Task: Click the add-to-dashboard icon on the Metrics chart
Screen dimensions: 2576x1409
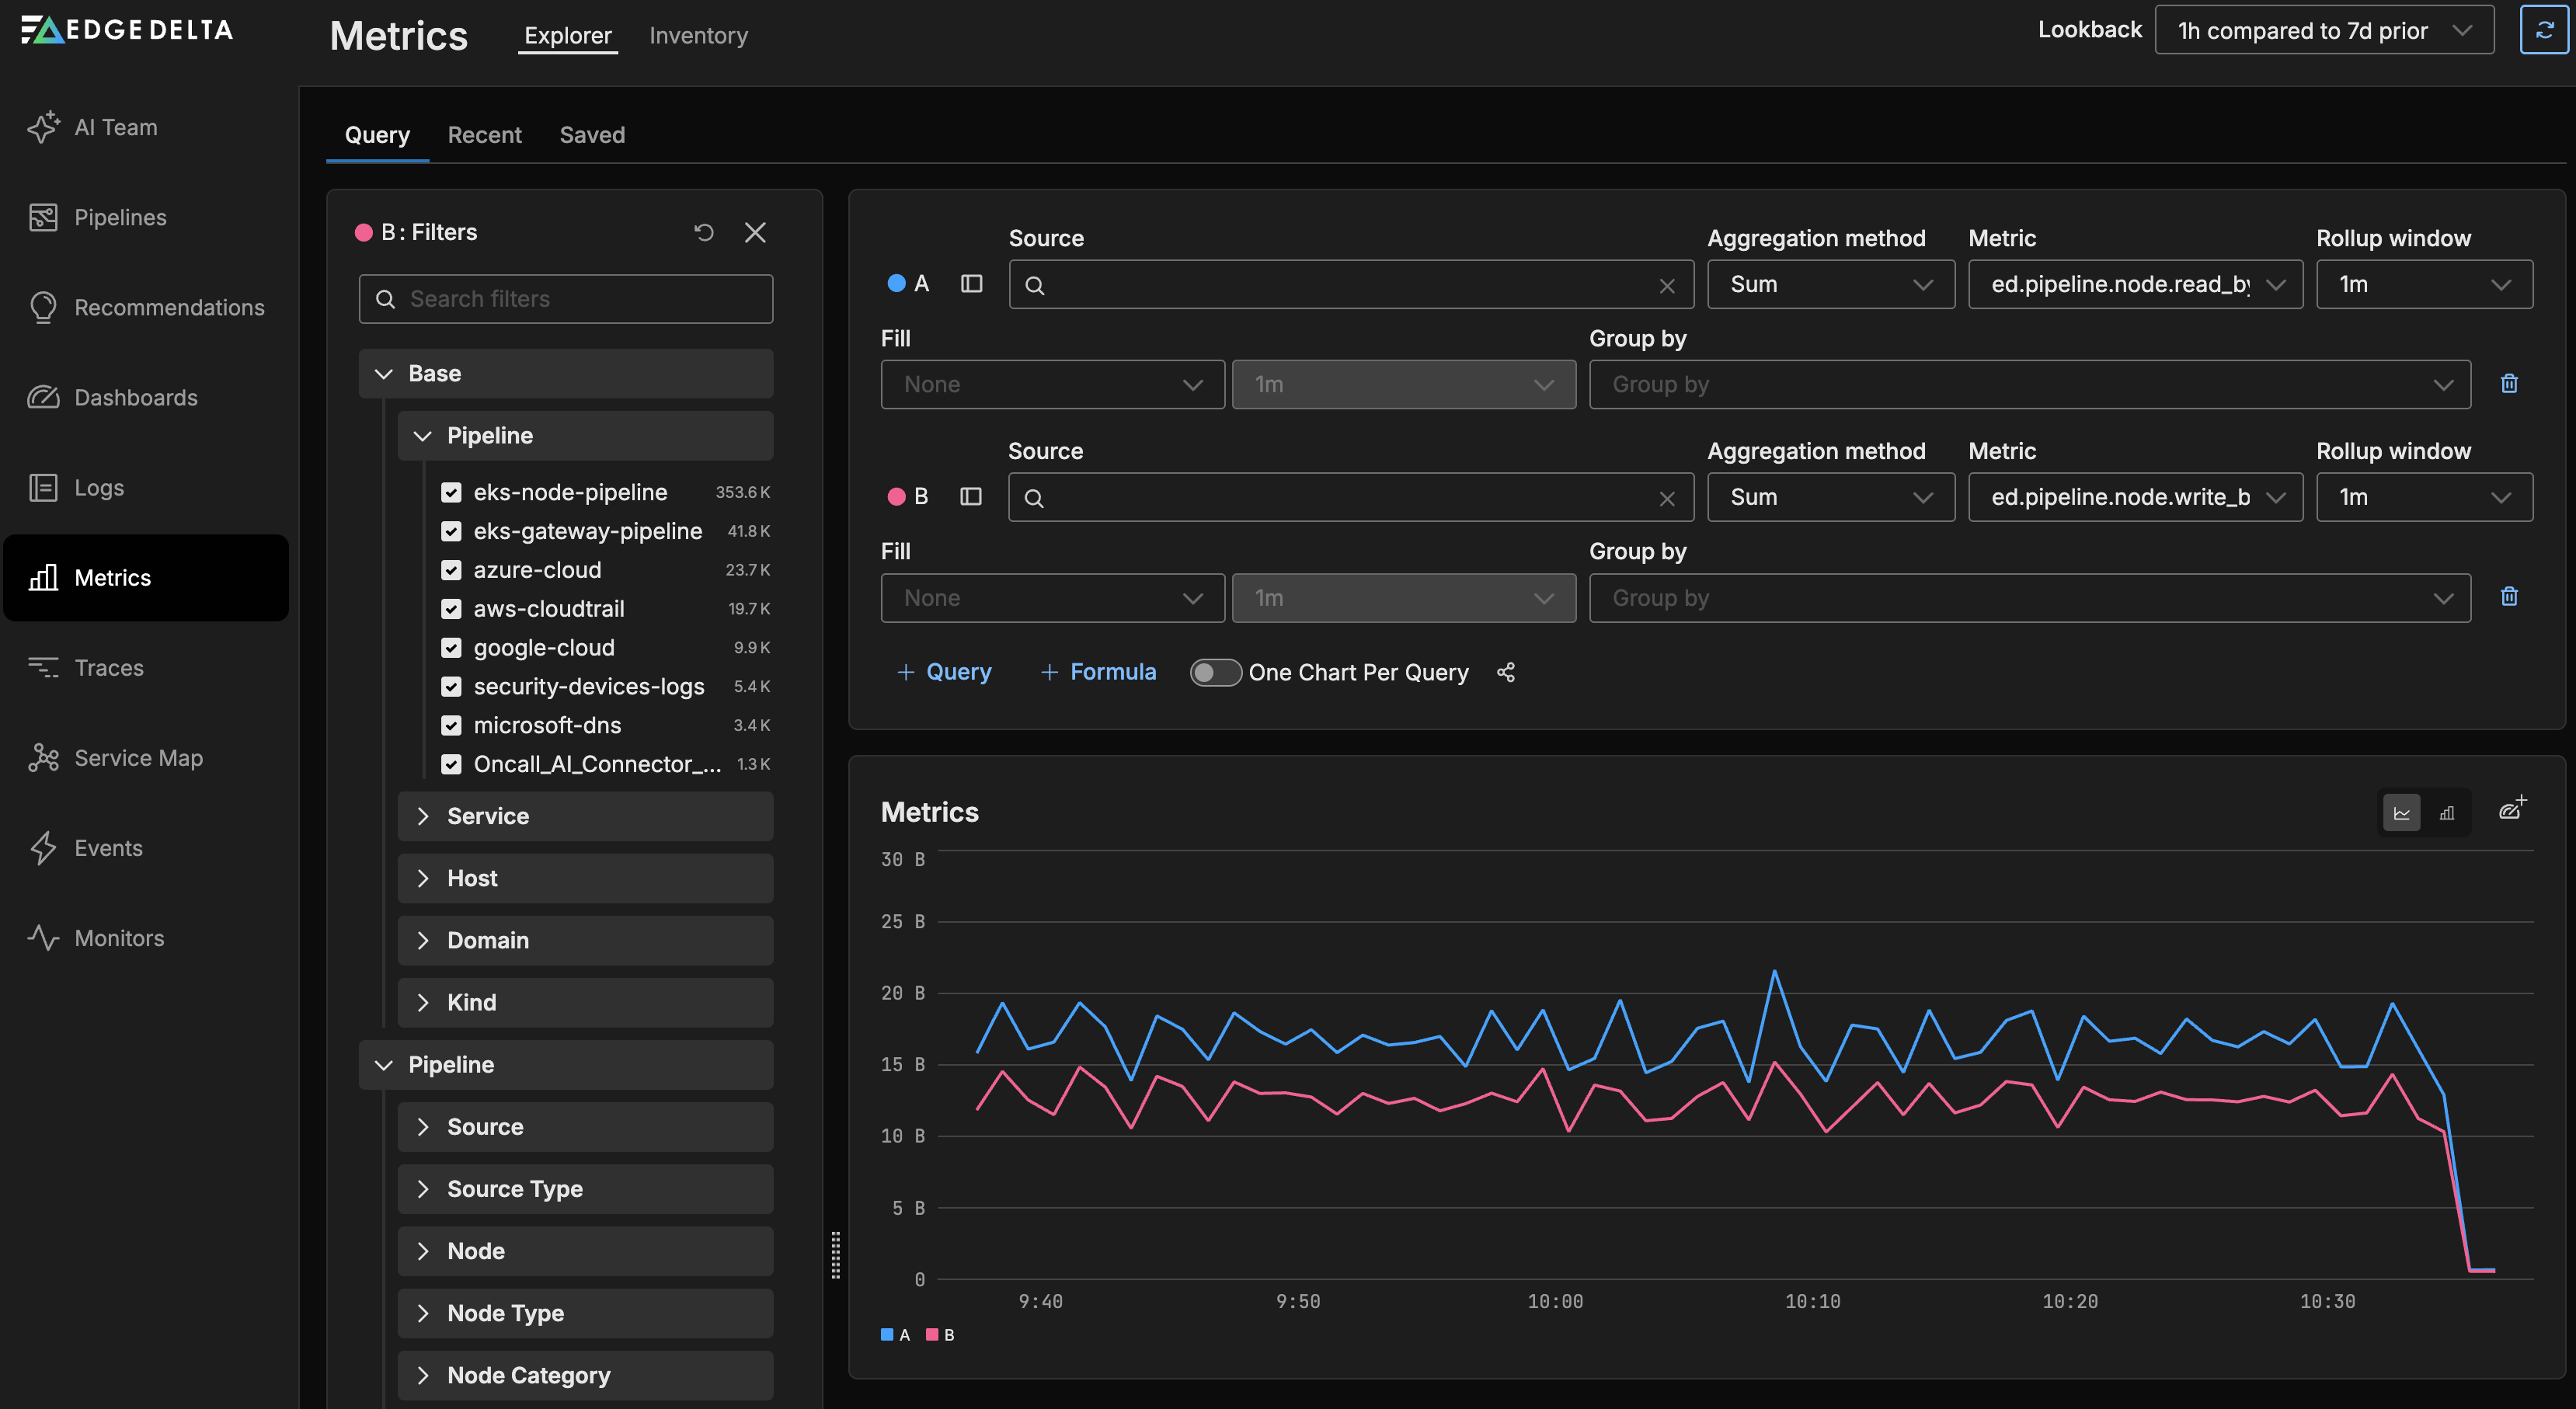Action: click(x=2512, y=809)
